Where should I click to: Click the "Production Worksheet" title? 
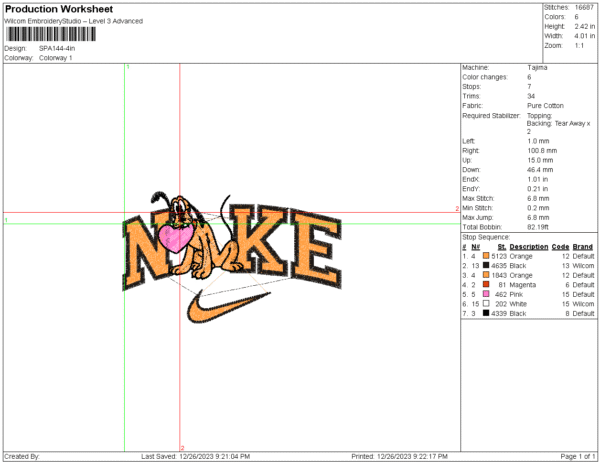59,9
